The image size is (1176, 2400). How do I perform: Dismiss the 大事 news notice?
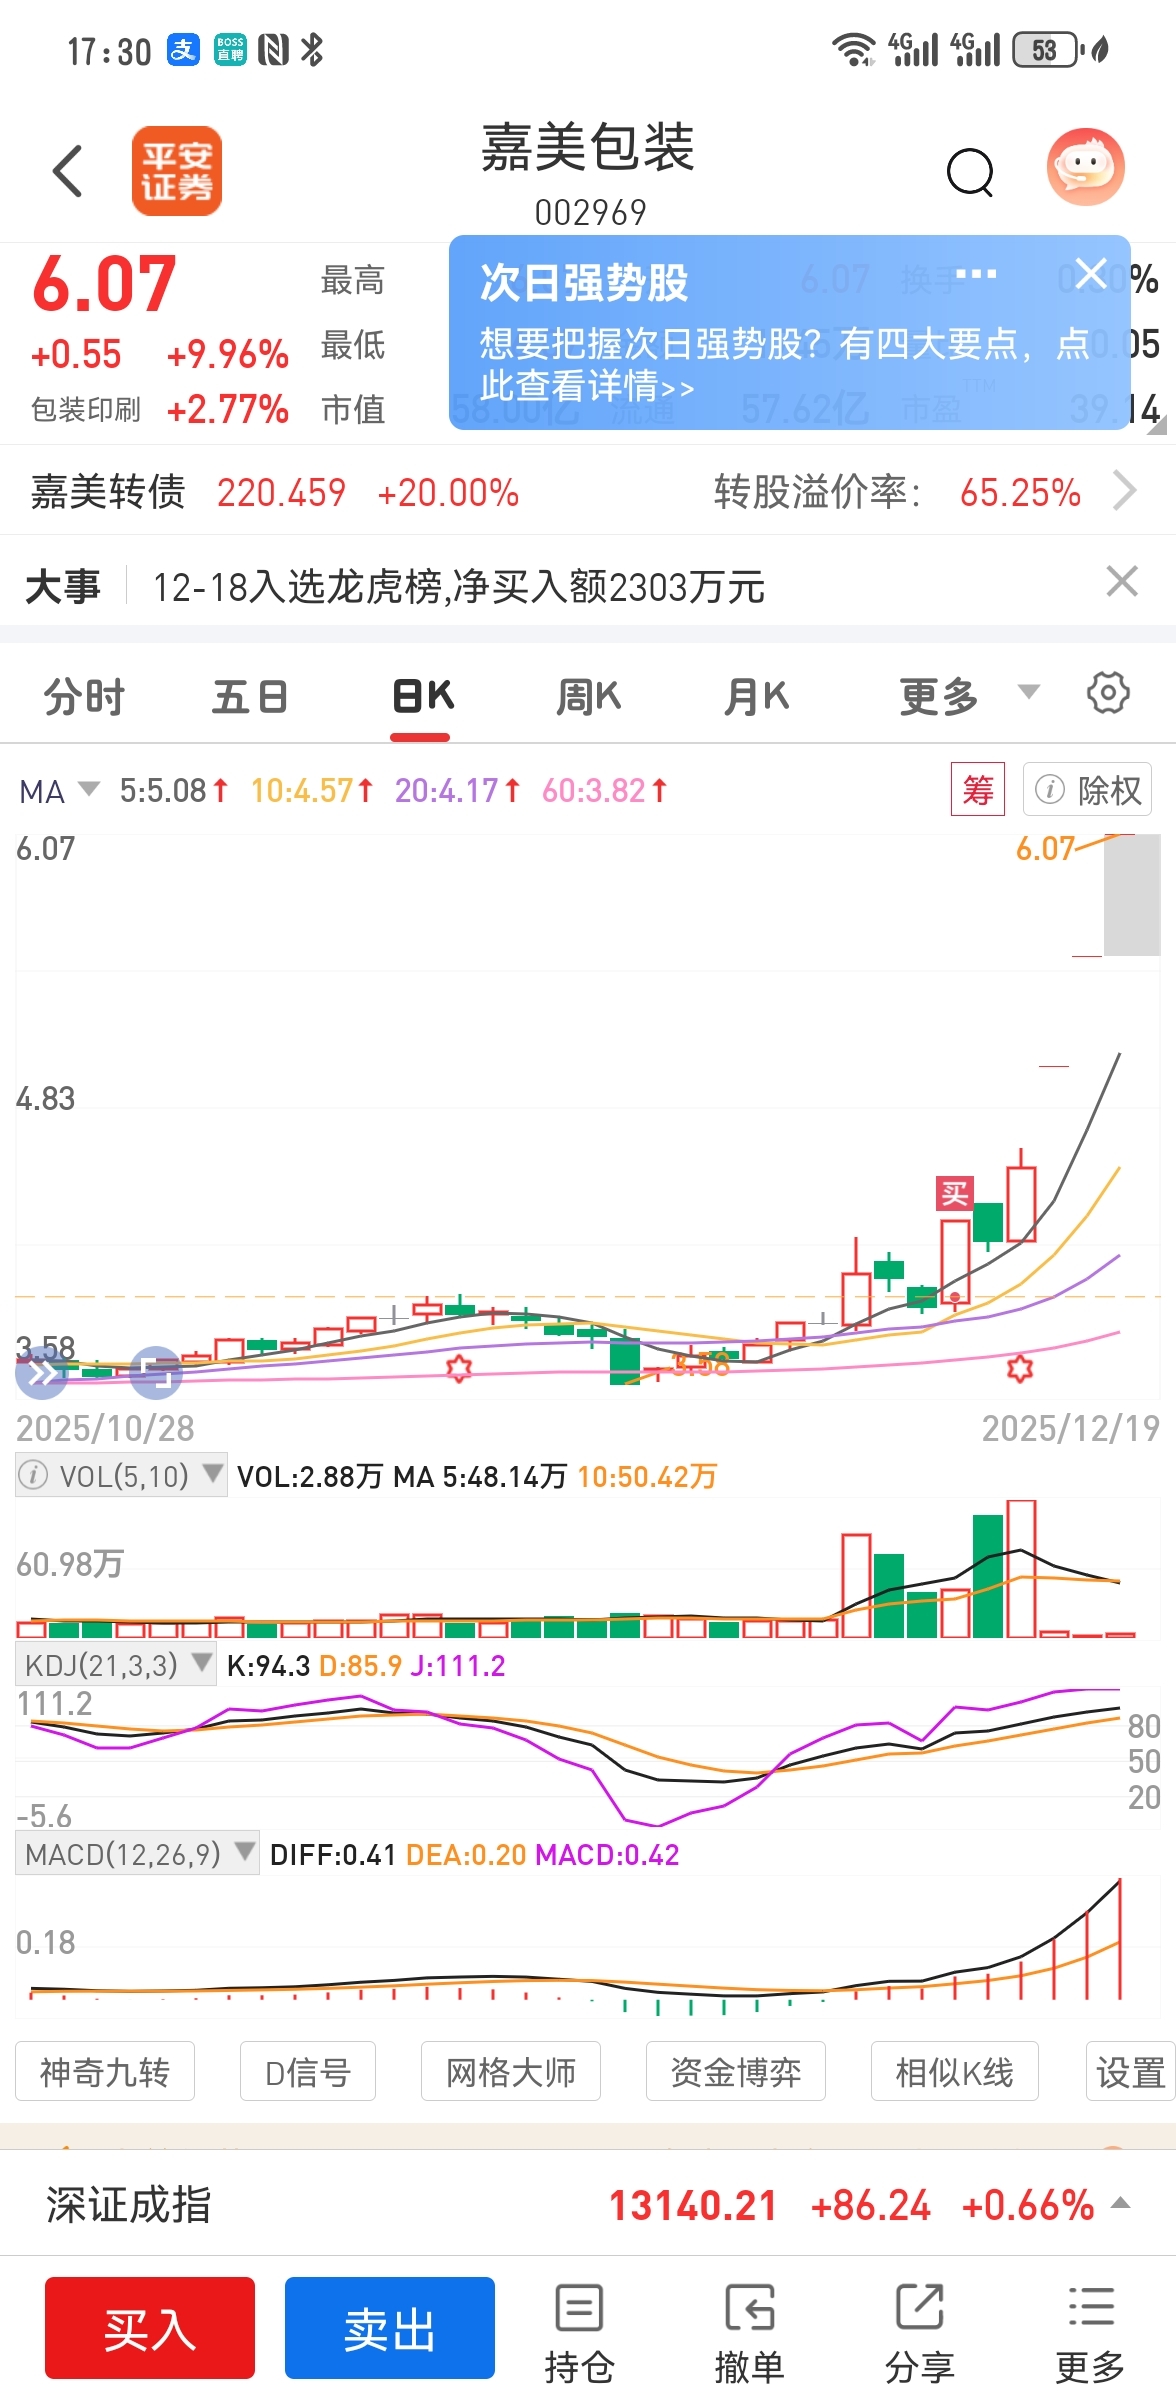[x=1122, y=581]
